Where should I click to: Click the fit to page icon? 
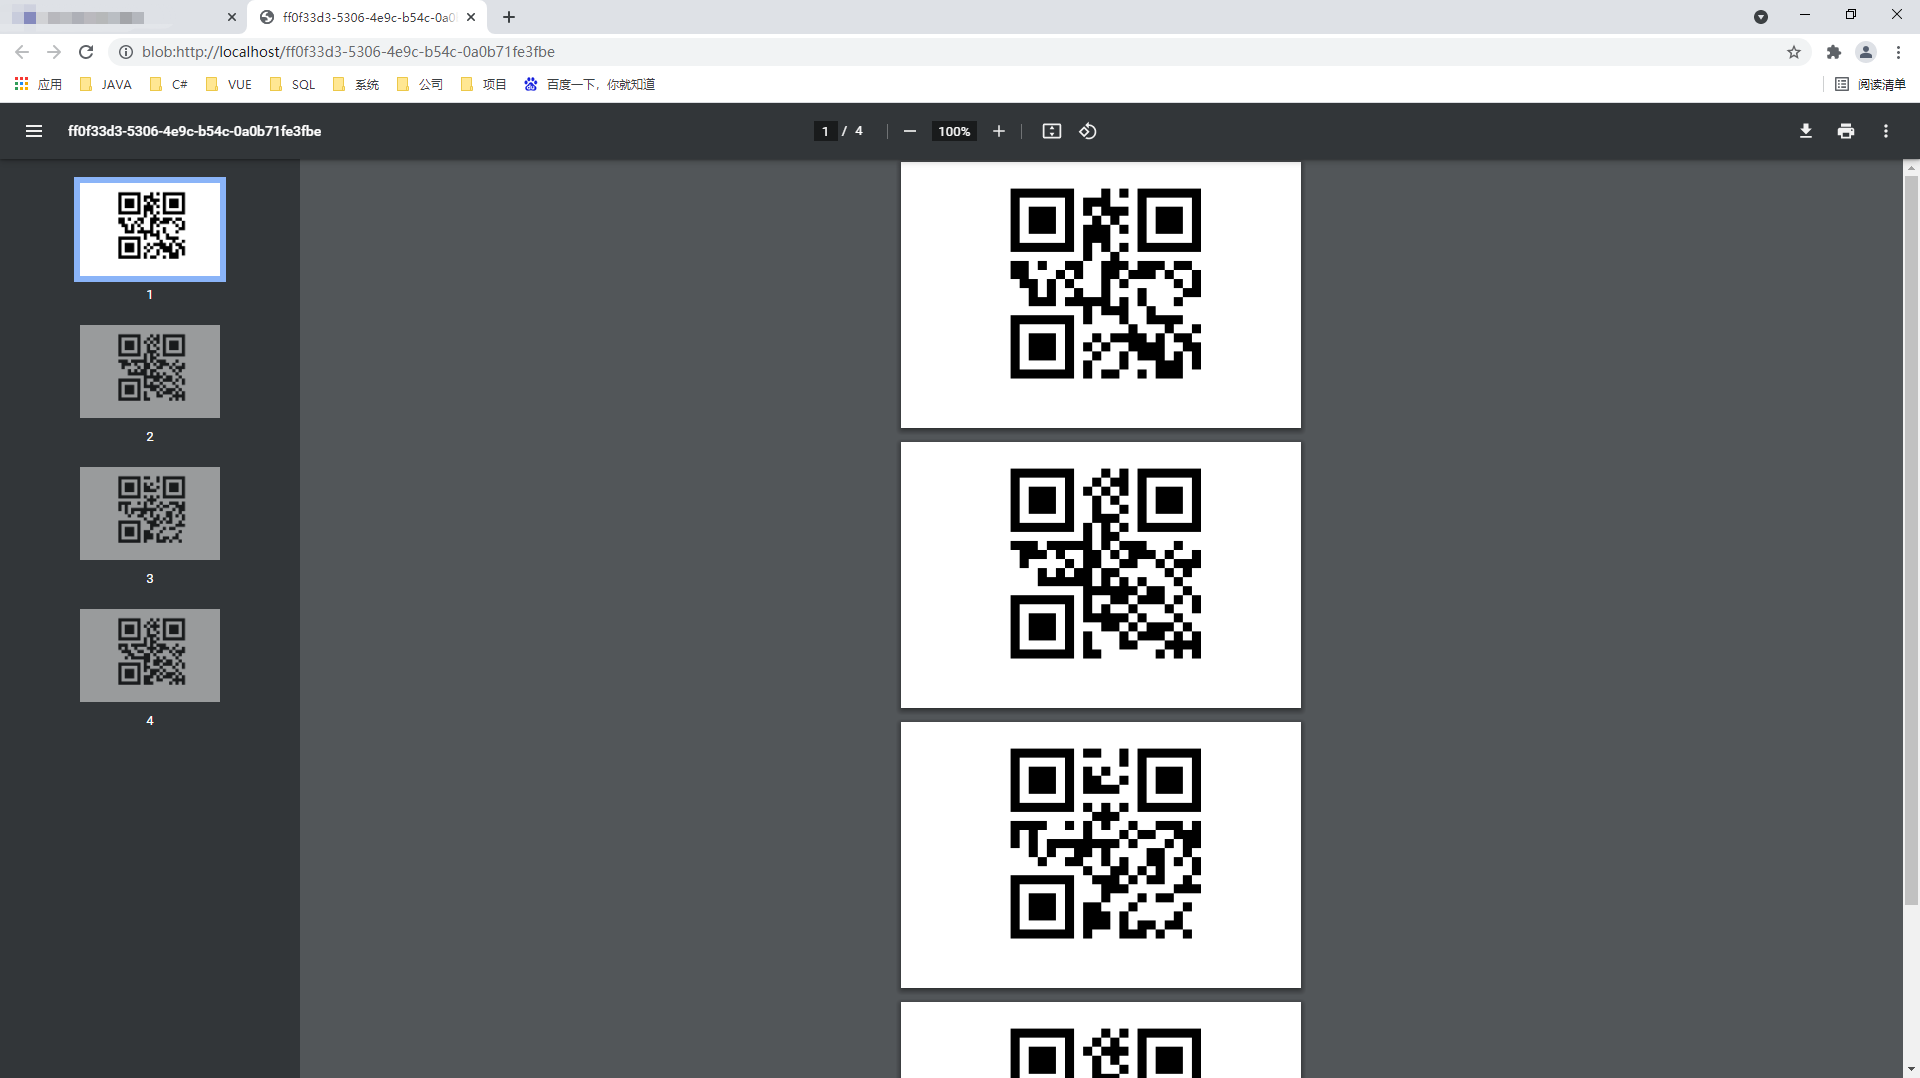click(1051, 131)
